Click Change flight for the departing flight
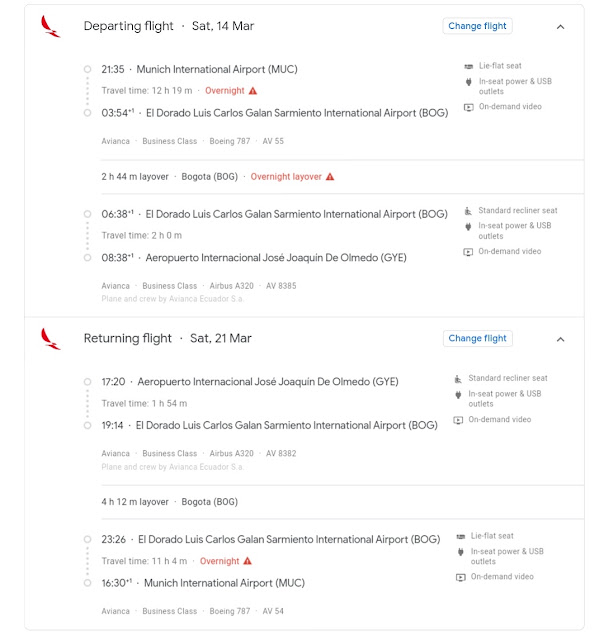 pyautogui.click(x=477, y=26)
